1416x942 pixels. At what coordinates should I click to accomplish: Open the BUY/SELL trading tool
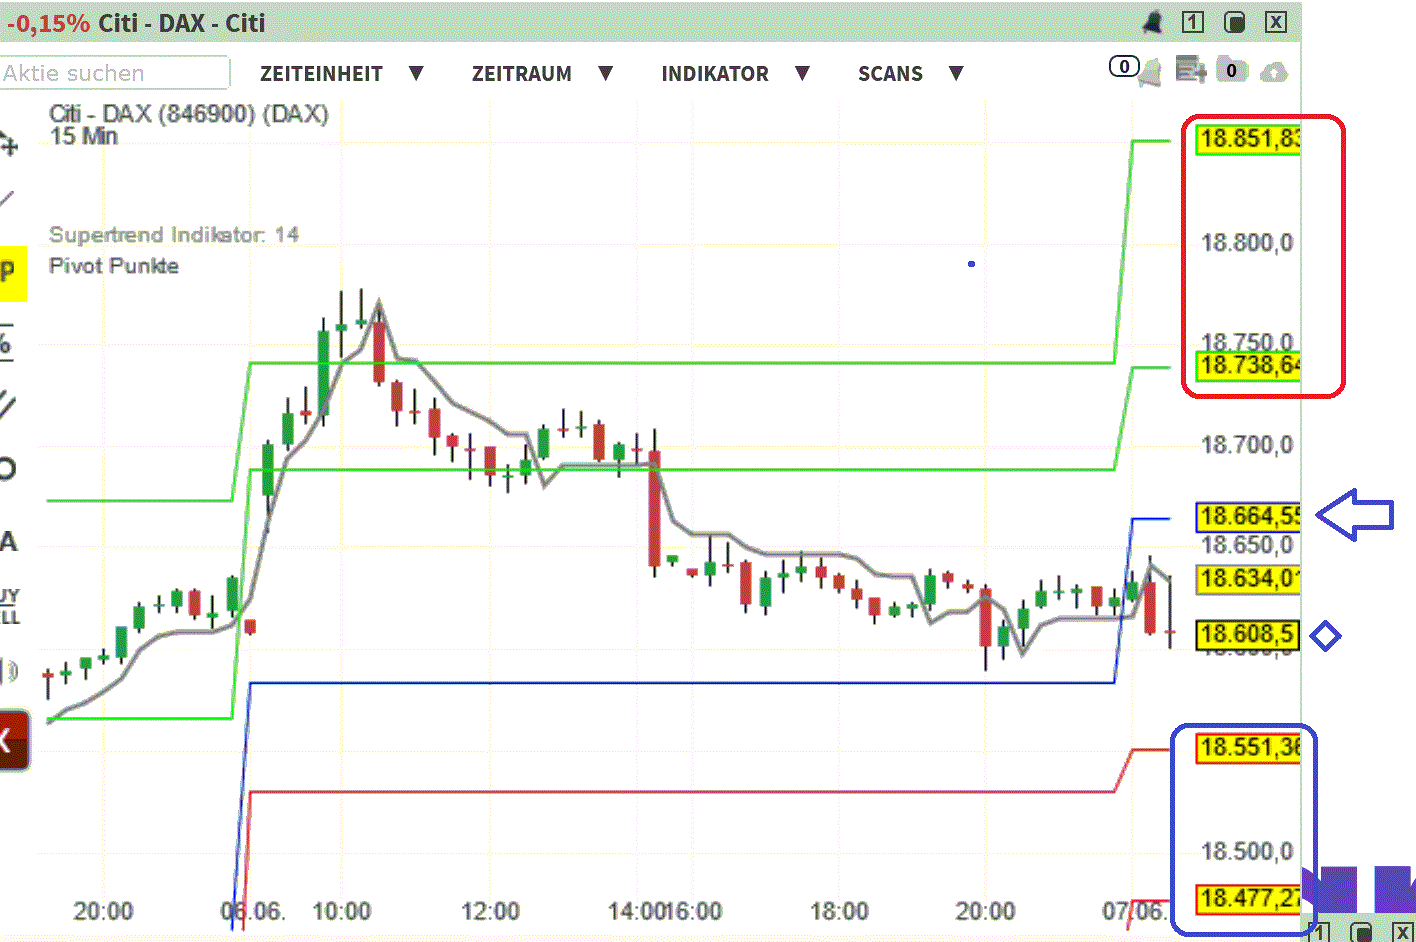click(10, 607)
